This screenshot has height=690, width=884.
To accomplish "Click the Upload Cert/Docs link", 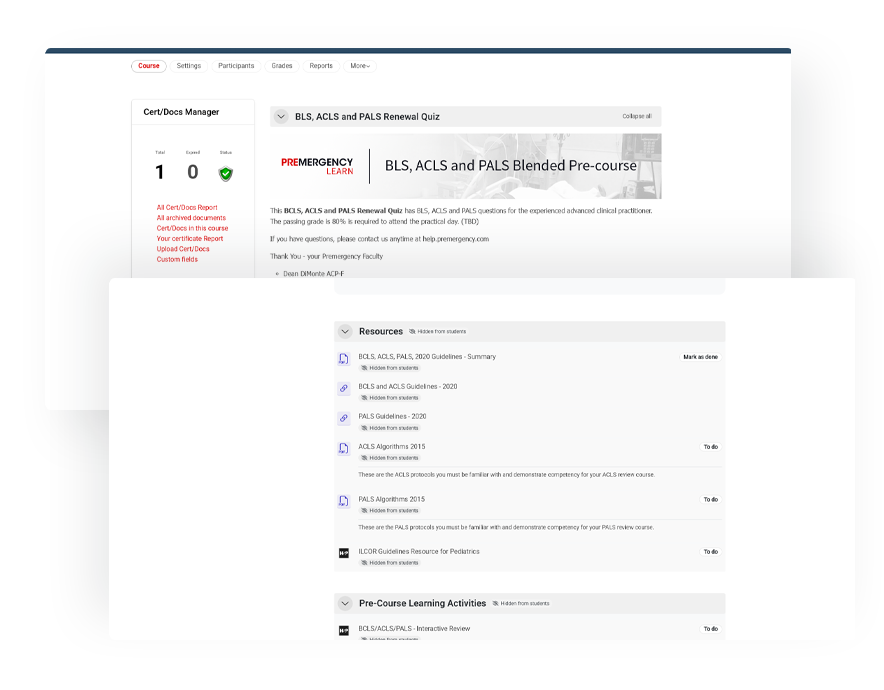I will tap(183, 249).
